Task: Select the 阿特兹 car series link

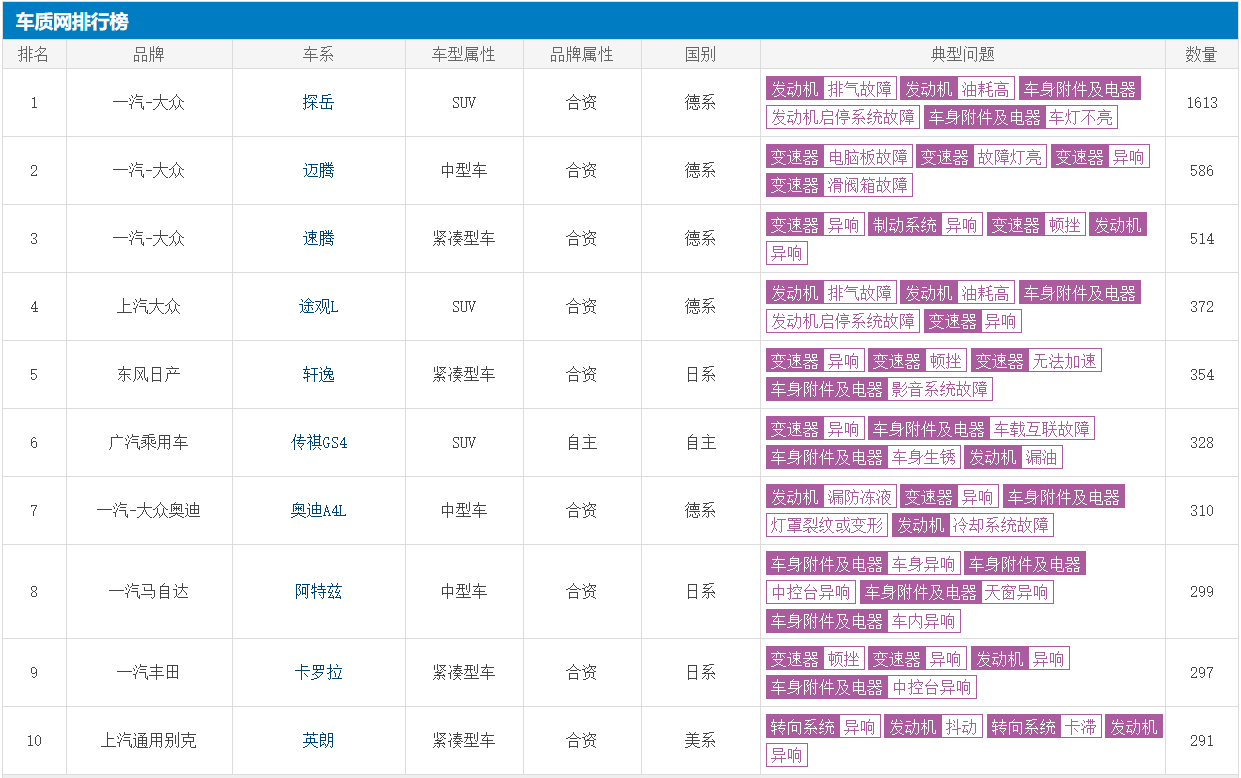Action: 318,591
